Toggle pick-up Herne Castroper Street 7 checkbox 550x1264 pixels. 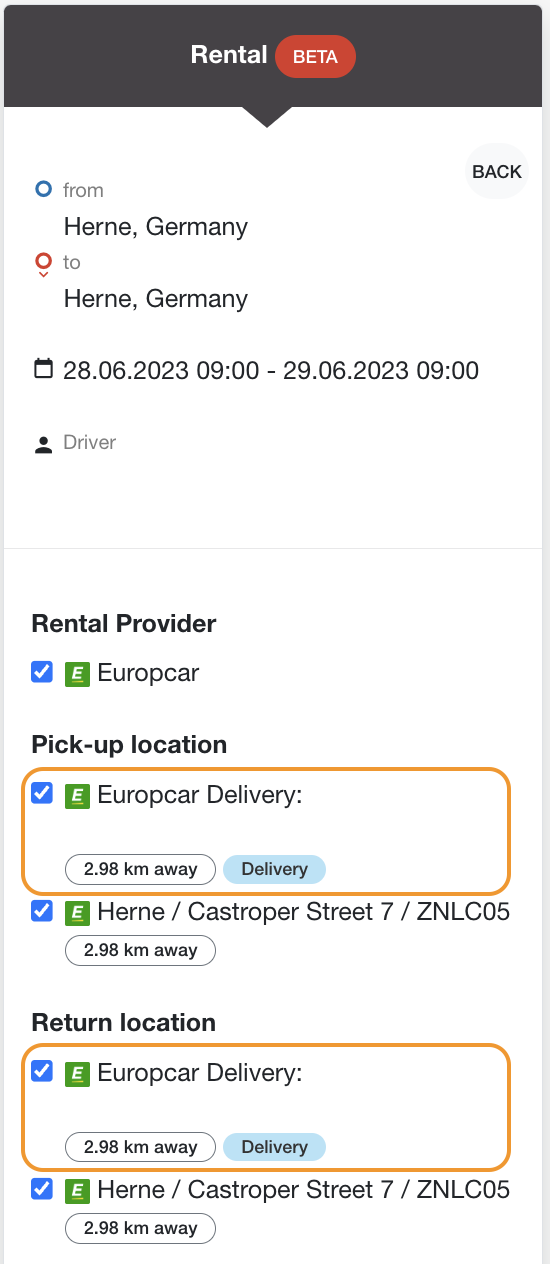[42, 911]
